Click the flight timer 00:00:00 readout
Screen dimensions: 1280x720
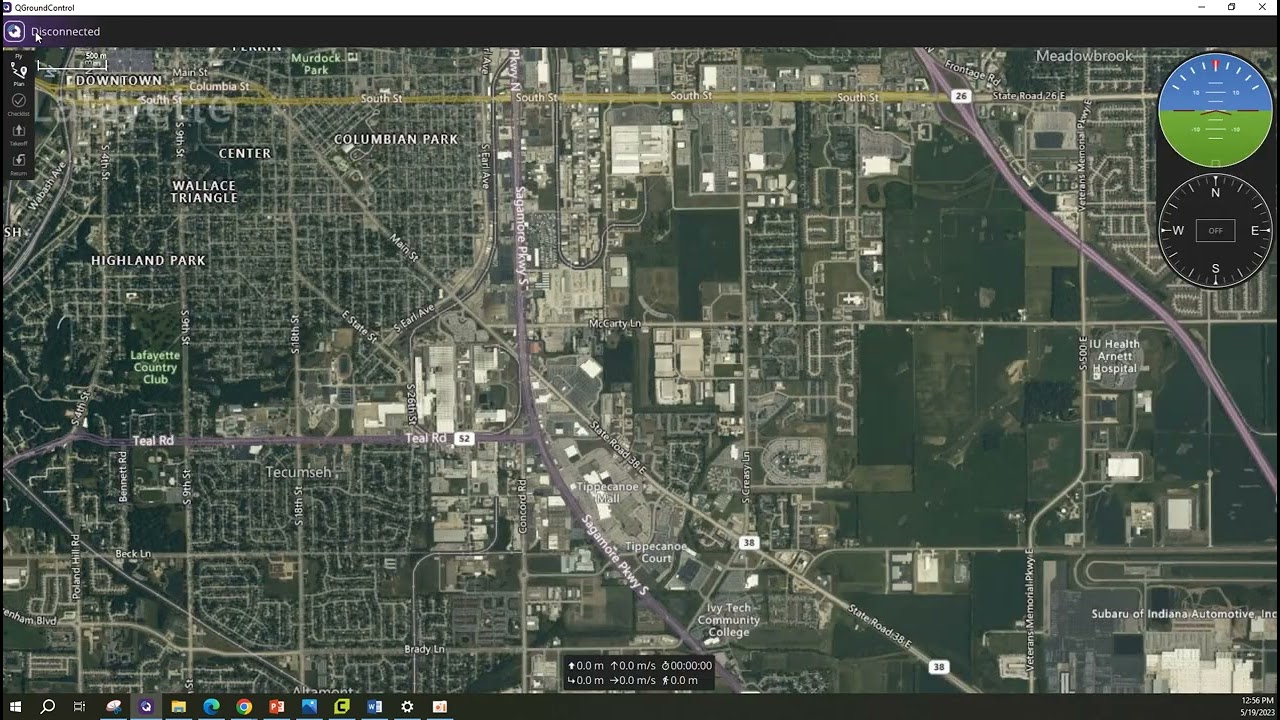pyautogui.click(x=686, y=666)
